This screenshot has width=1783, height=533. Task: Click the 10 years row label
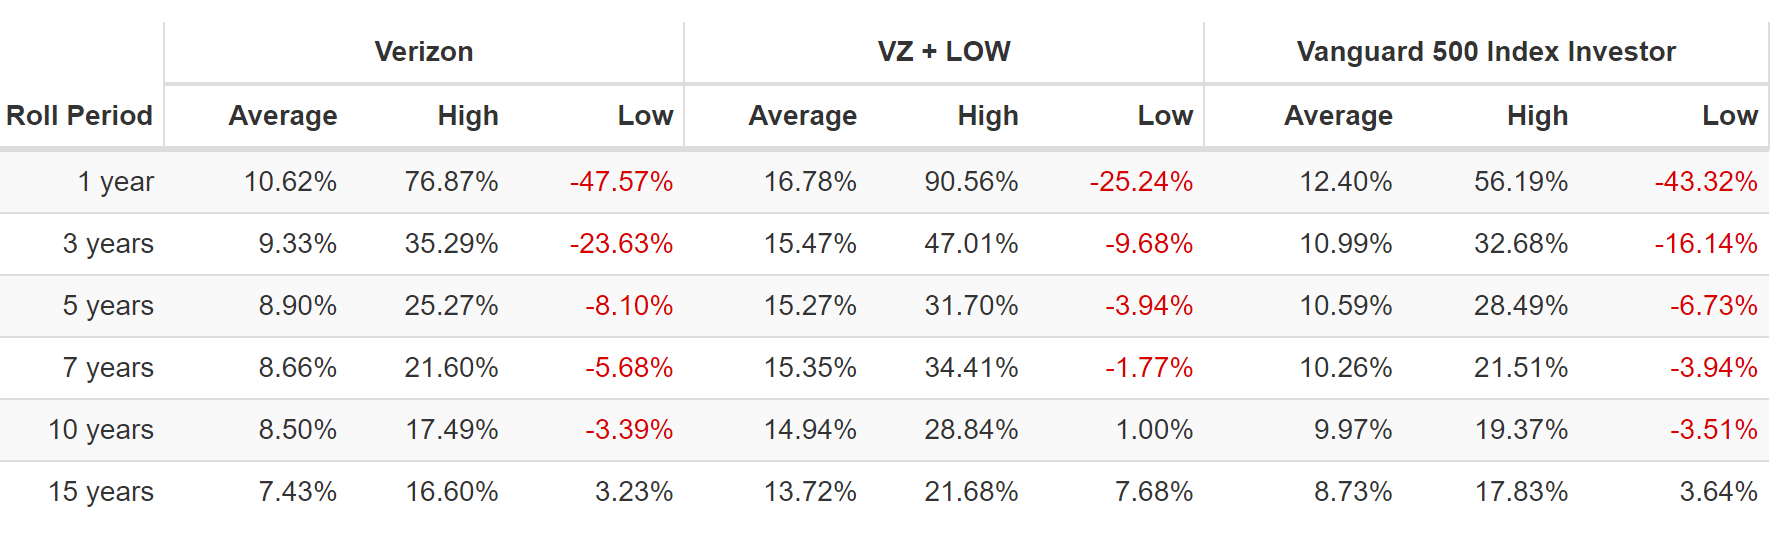(101, 430)
